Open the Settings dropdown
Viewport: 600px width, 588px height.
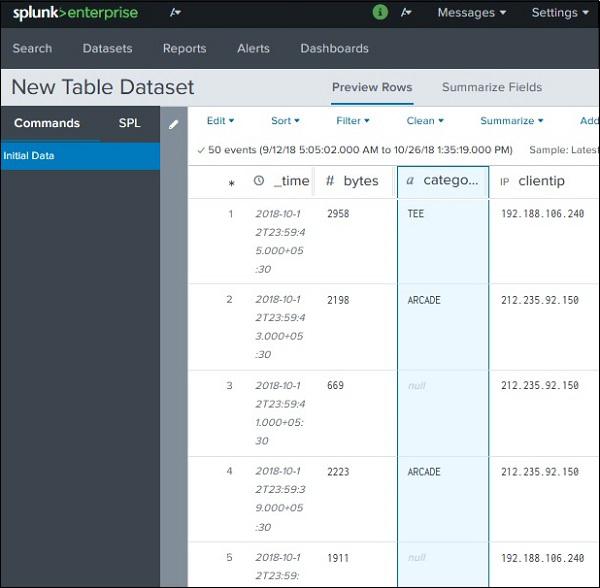click(x=560, y=13)
